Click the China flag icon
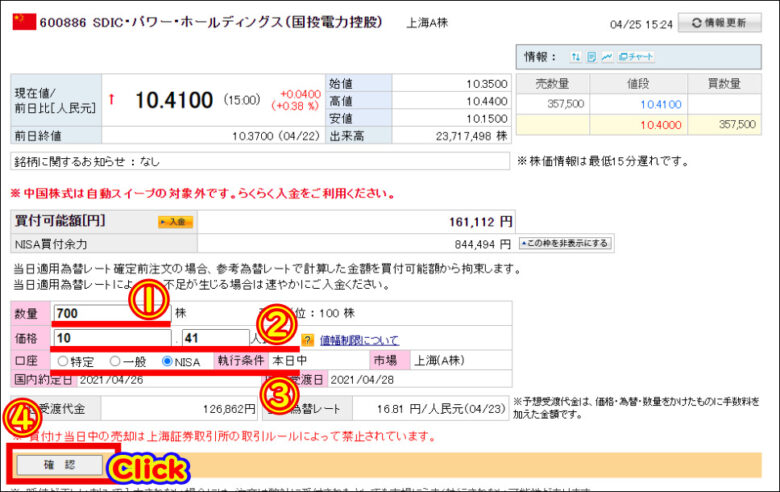Viewport: 780px width, 492px height. (x=24, y=22)
